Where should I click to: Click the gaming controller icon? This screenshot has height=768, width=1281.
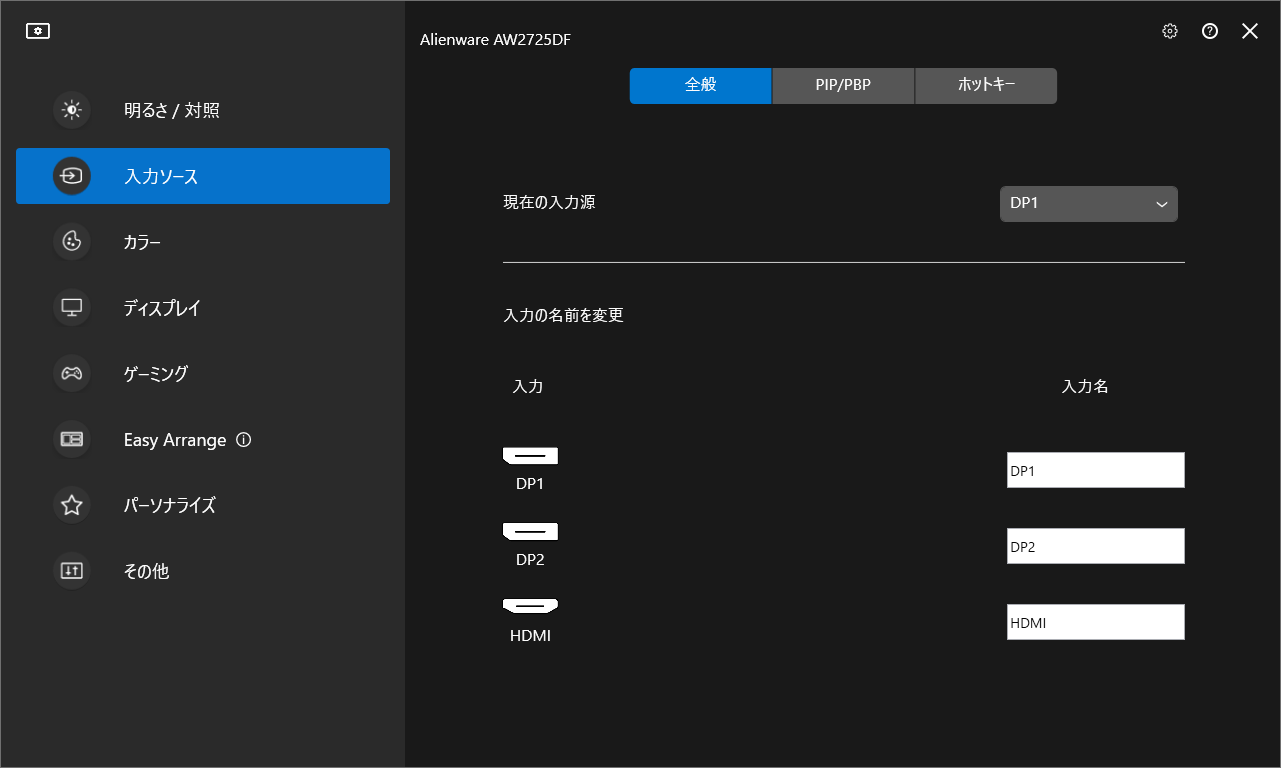[72, 373]
